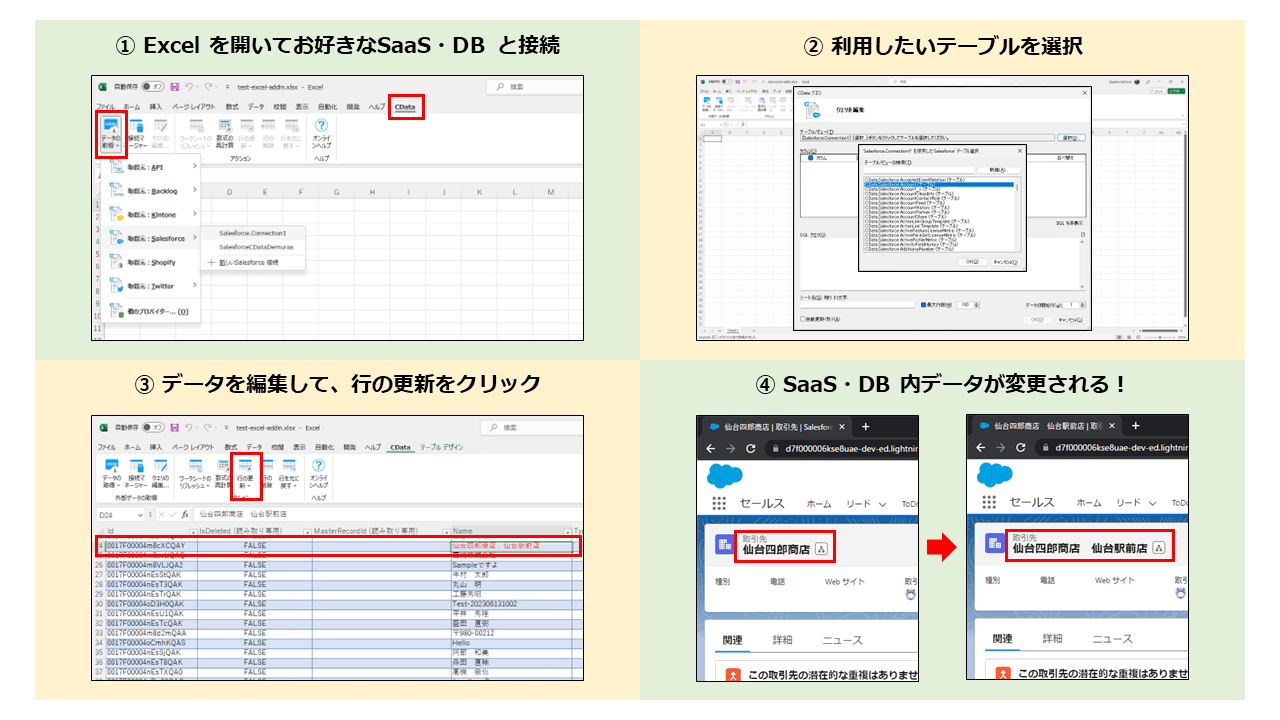This screenshot has height=720, width=1280.
Task: Open the ホーム tab in step 3 Excel
Action: (132, 447)
